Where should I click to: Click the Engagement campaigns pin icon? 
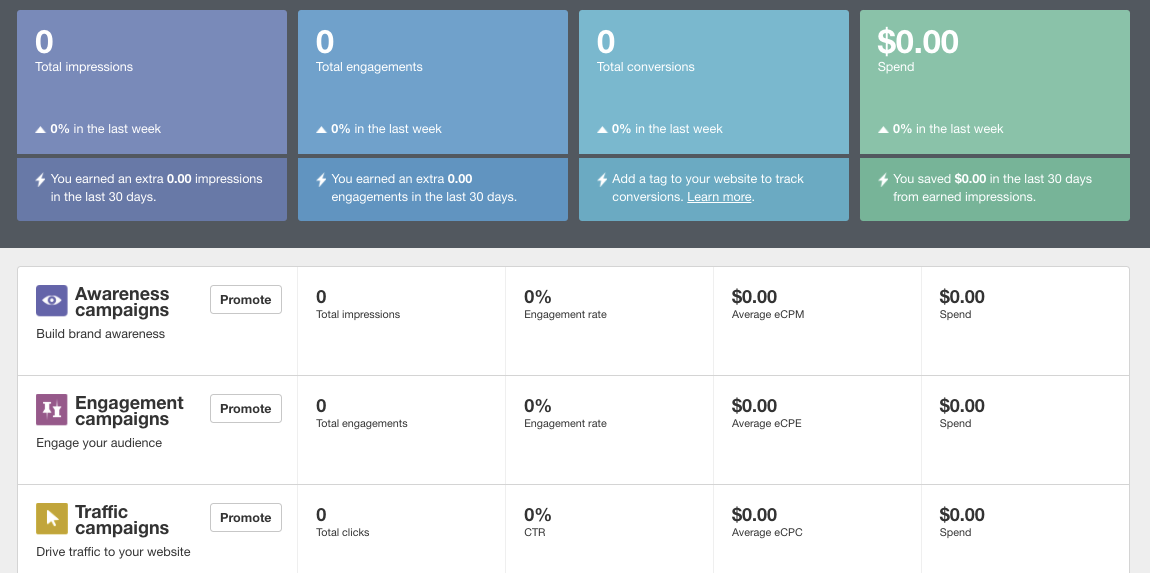[x=52, y=410]
